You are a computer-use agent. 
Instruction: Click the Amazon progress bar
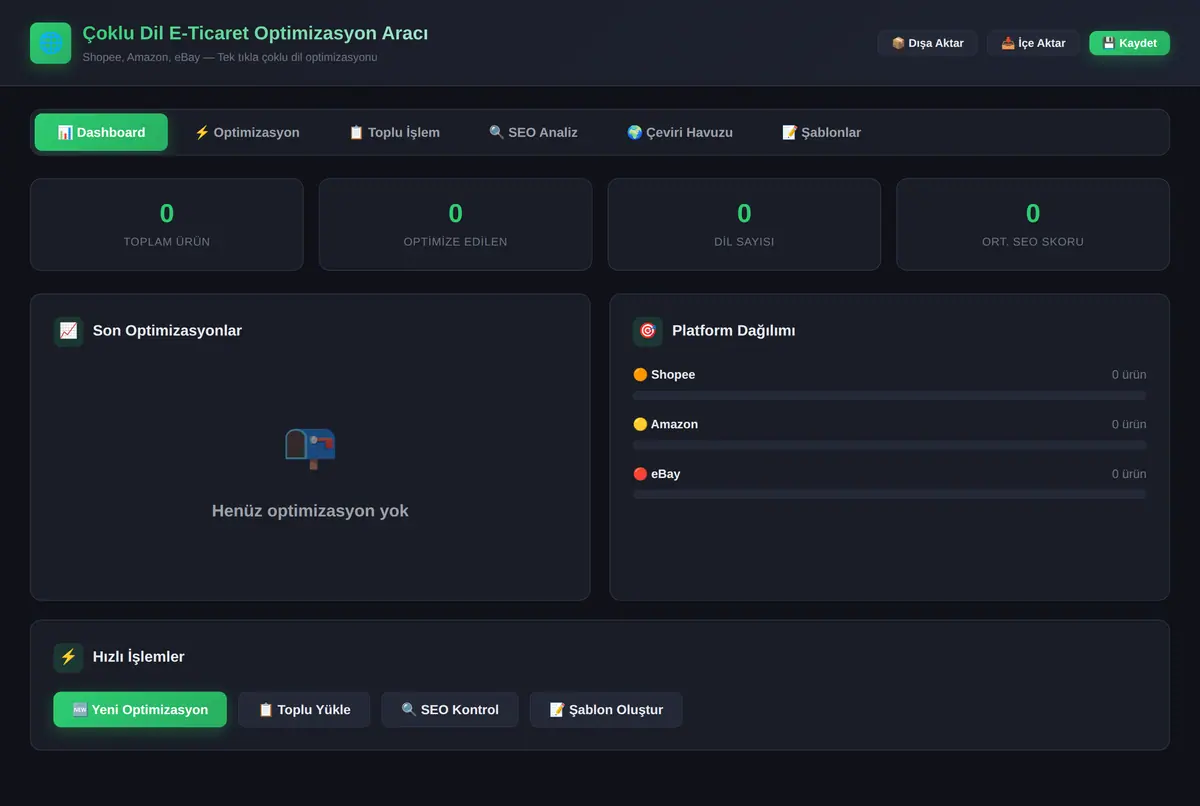[890, 445]
